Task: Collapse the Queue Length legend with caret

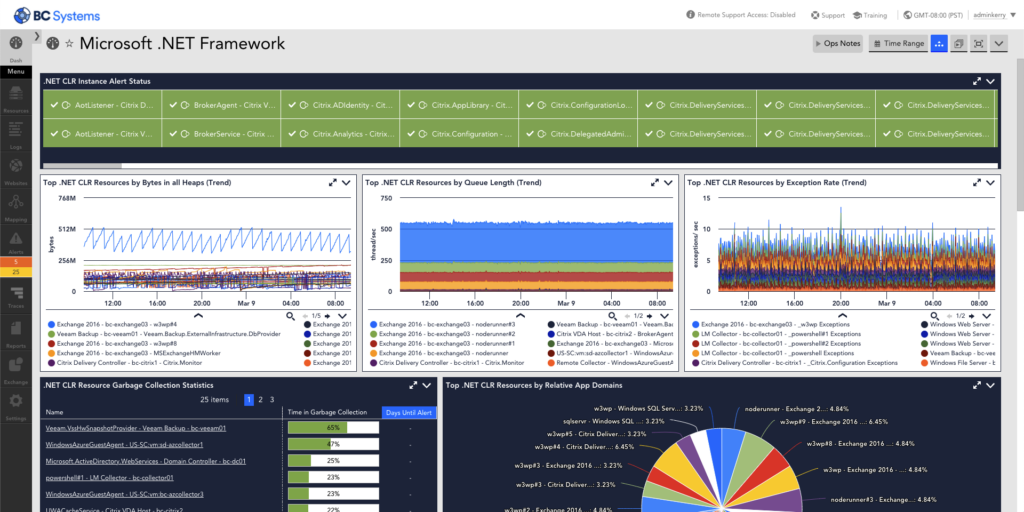Action: click(x=520, y=315)
